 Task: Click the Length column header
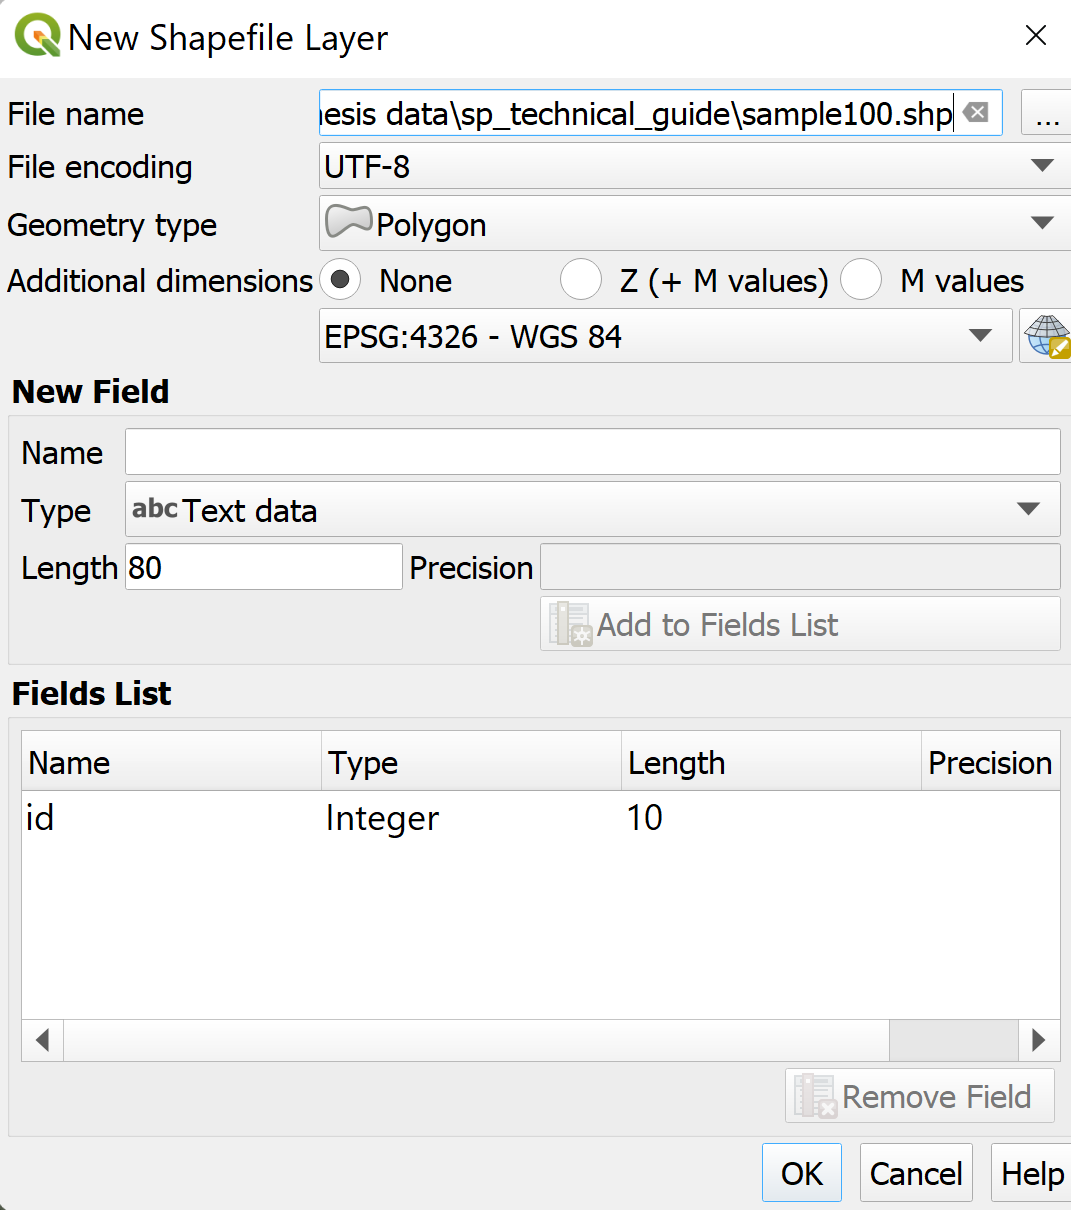(x=770, y=763)
